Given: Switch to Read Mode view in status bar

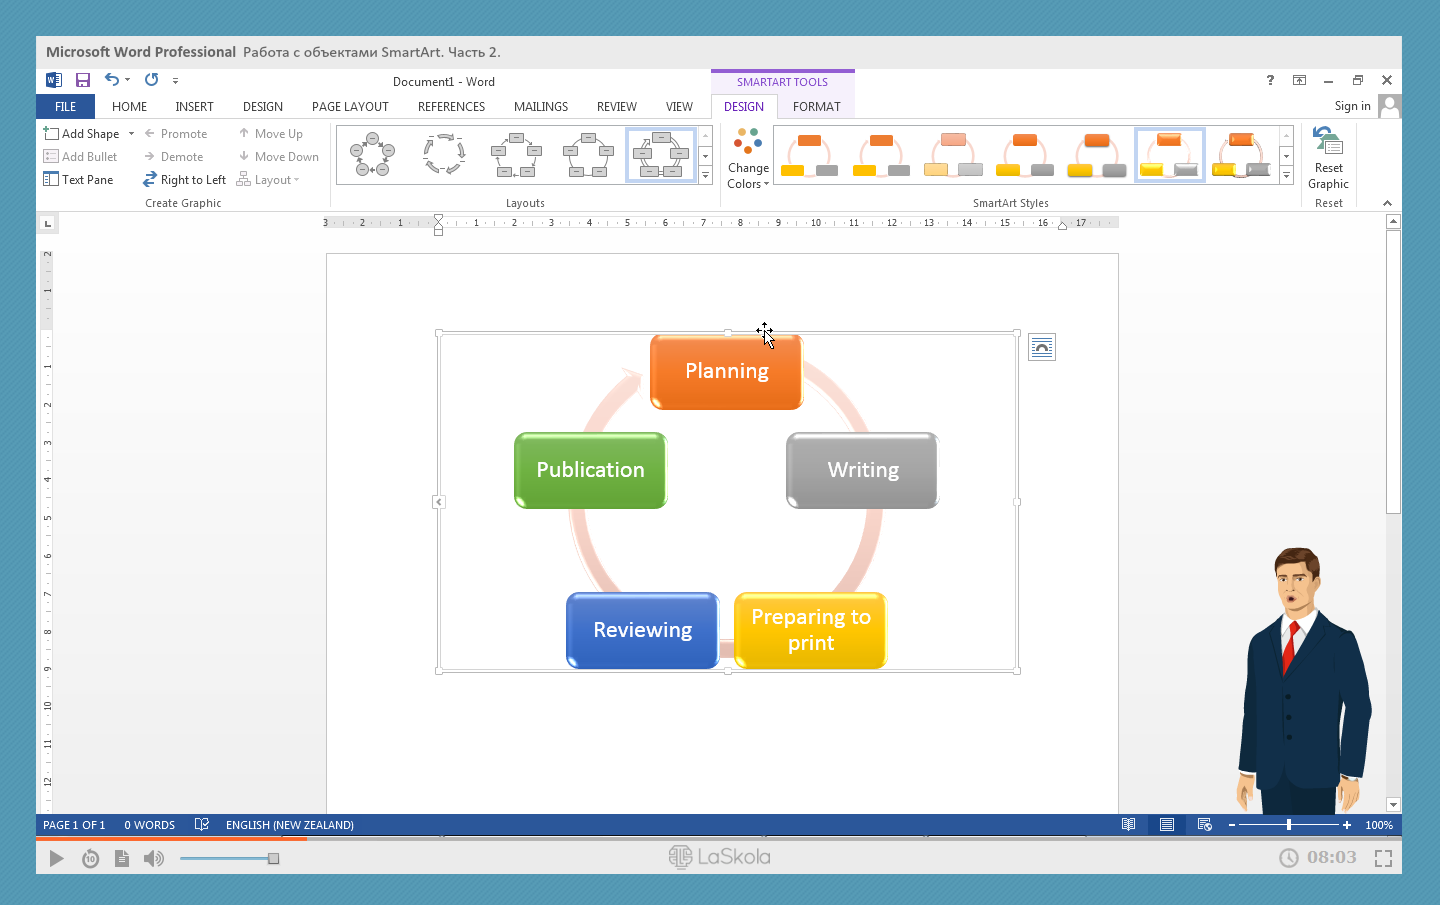Looking at the screenshot, I should point(1128,825).
